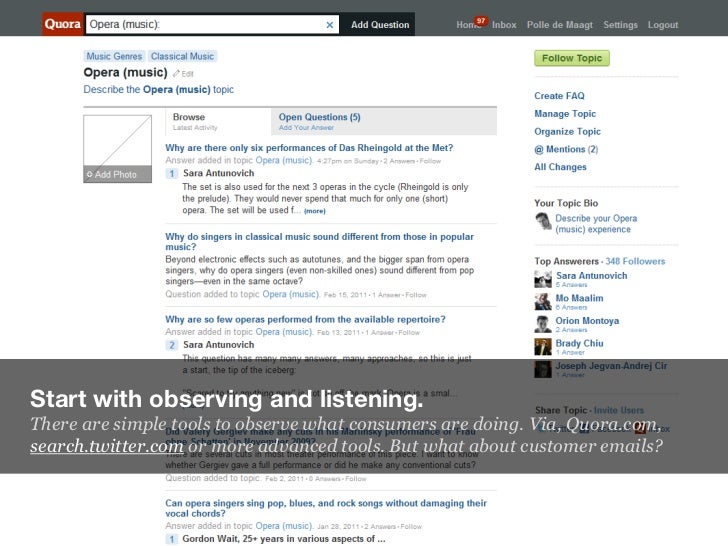The width and height of the screenshot is (728, 546).
Task: Open the All Changes link
Action: [560, 167]
